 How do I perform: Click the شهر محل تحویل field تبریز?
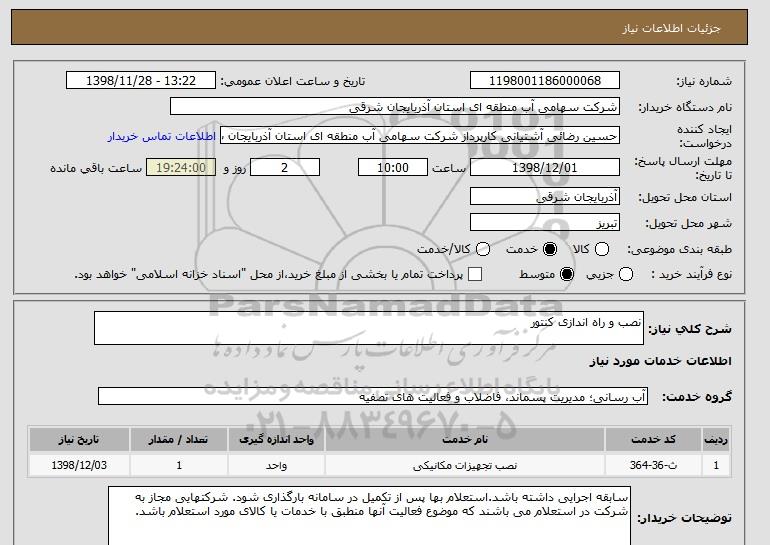pyautogui.click(x=545, y=222)
